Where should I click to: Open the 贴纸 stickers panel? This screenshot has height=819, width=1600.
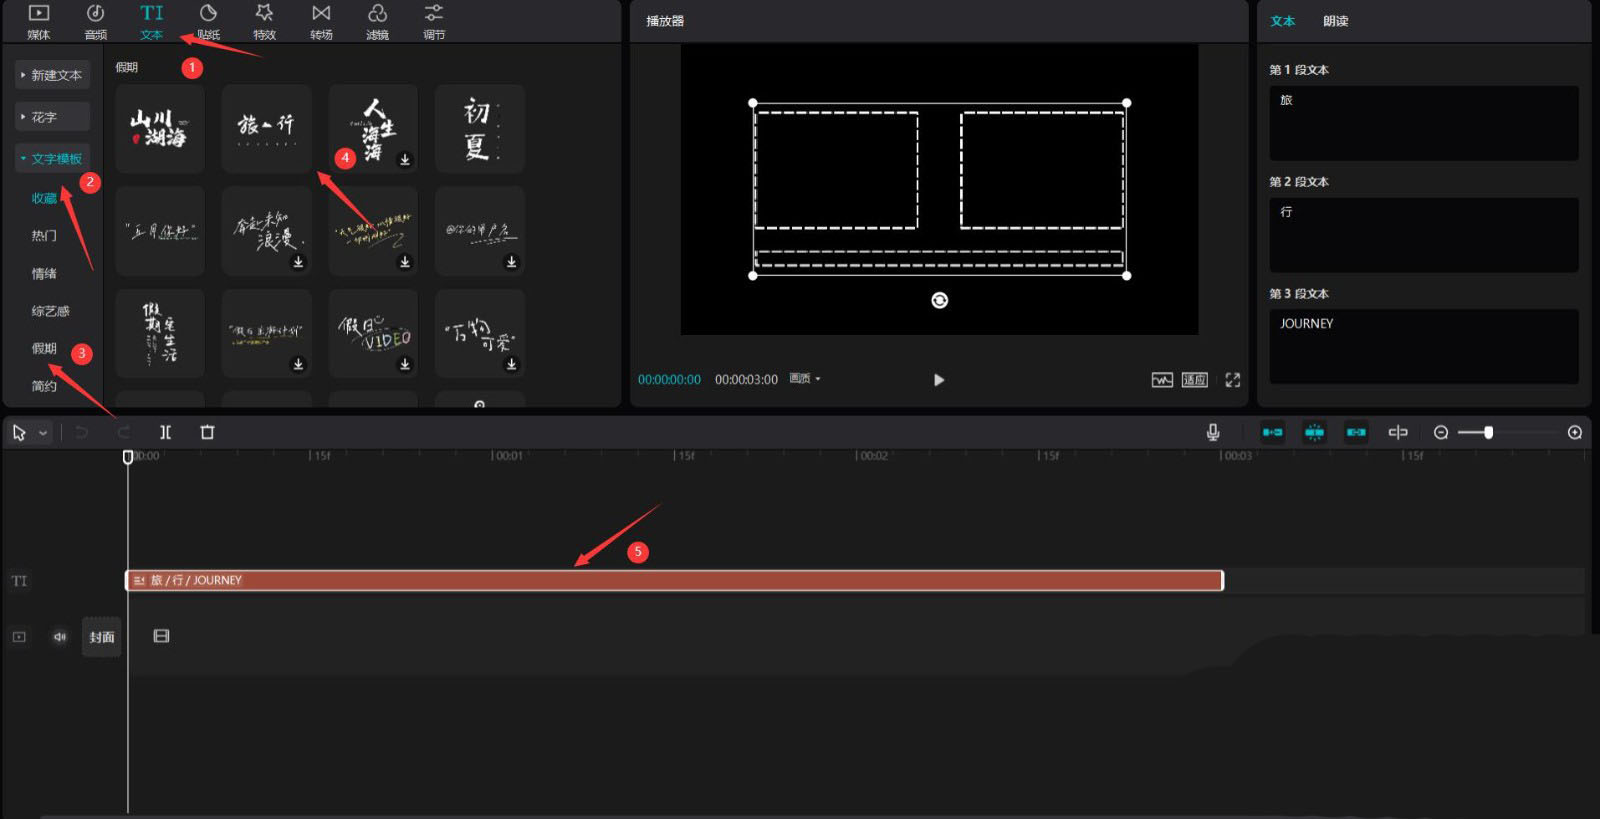tap(208, 21)
